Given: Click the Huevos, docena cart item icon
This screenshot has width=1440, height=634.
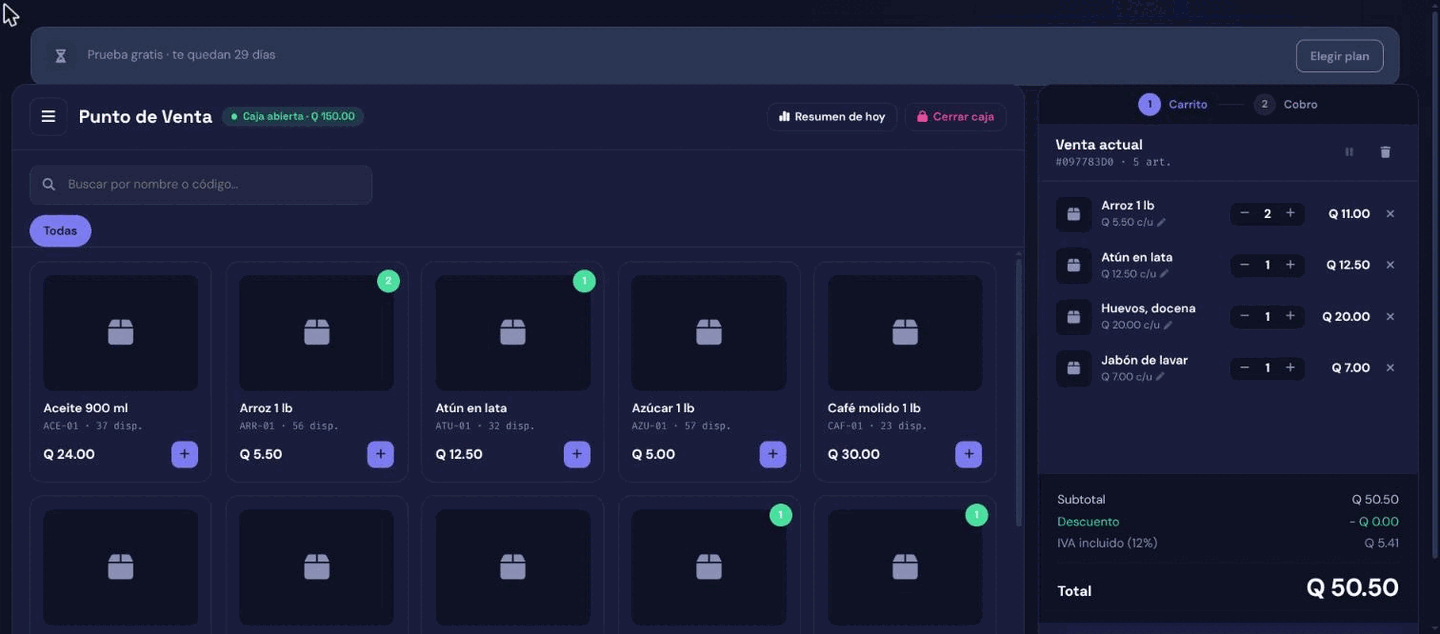Looking at the screenshot, I should pos(1074,317).
